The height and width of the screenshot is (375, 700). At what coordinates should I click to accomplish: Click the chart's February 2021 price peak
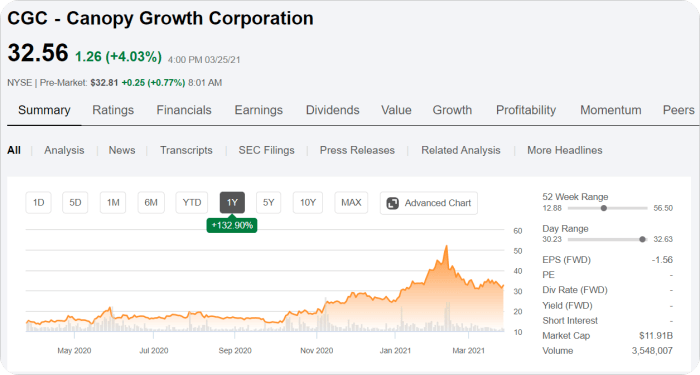[x=446, y=246]
